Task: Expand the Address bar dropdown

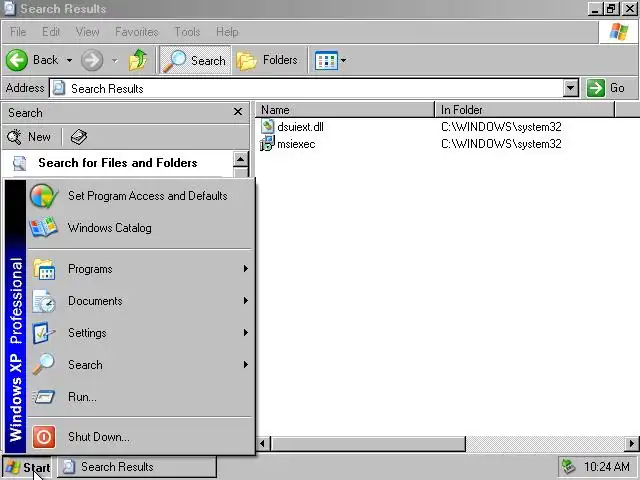Action: (x=571, y=88)
